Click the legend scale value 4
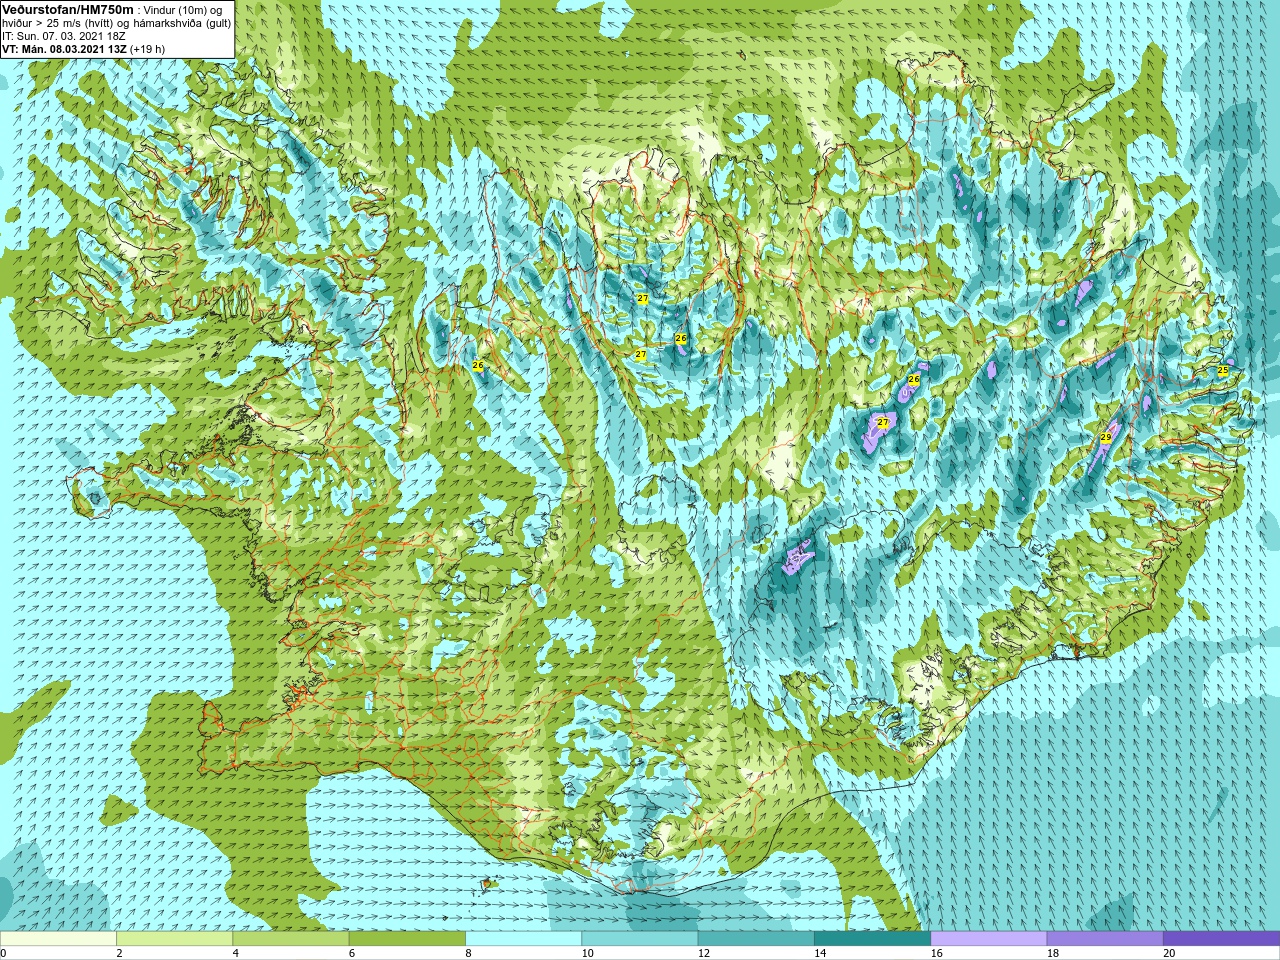 point(236,953)
